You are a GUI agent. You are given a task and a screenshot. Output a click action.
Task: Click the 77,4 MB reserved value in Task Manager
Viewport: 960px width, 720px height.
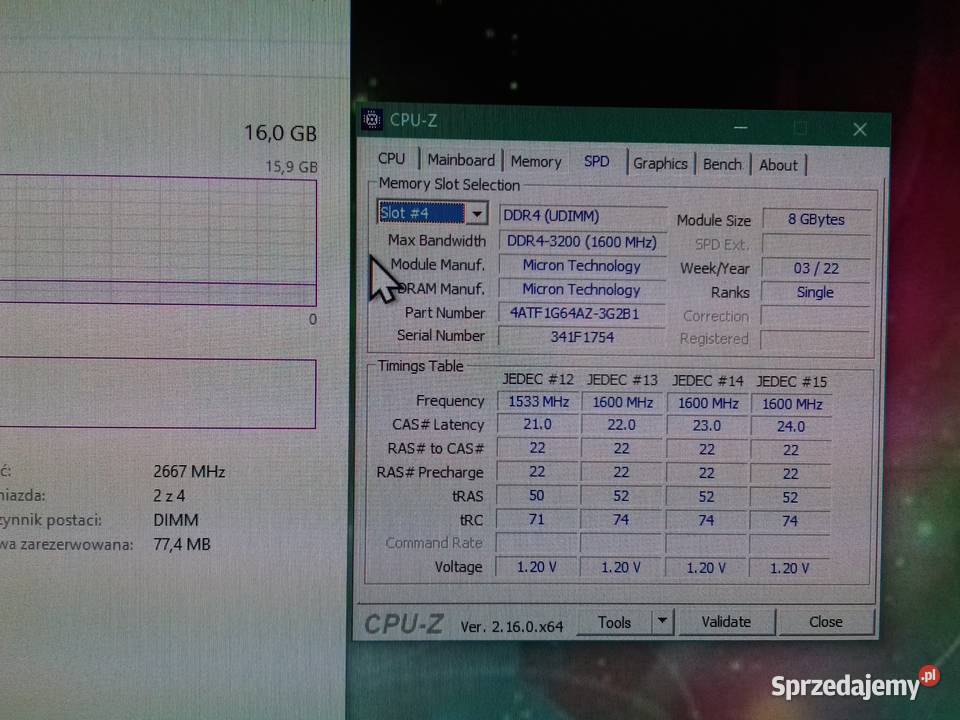pyautogui.click(x=182, y=544)
